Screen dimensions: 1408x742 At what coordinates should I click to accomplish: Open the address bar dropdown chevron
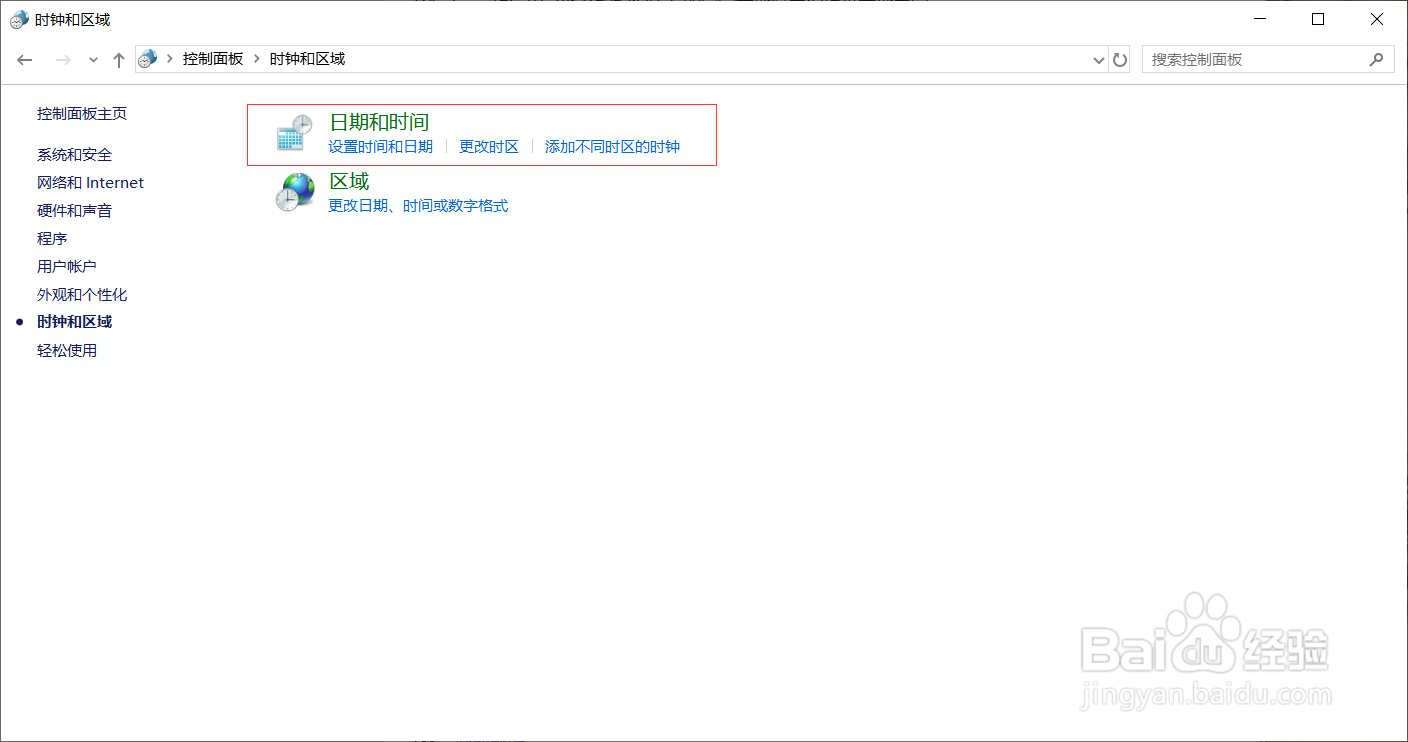coord(1098,59)
